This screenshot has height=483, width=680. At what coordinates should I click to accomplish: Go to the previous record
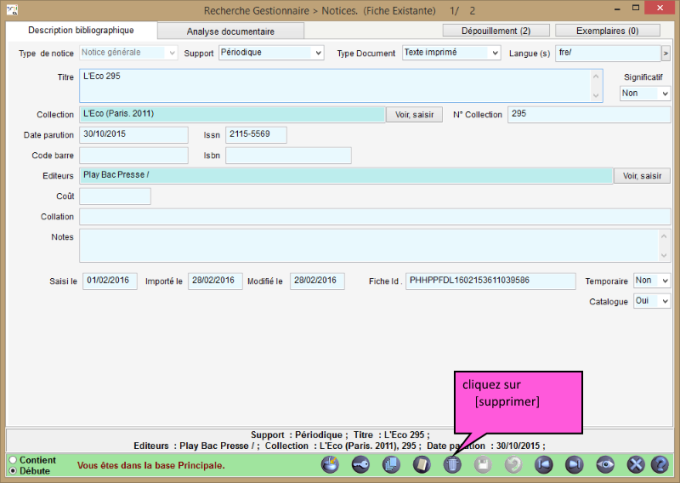coord(543,465)
